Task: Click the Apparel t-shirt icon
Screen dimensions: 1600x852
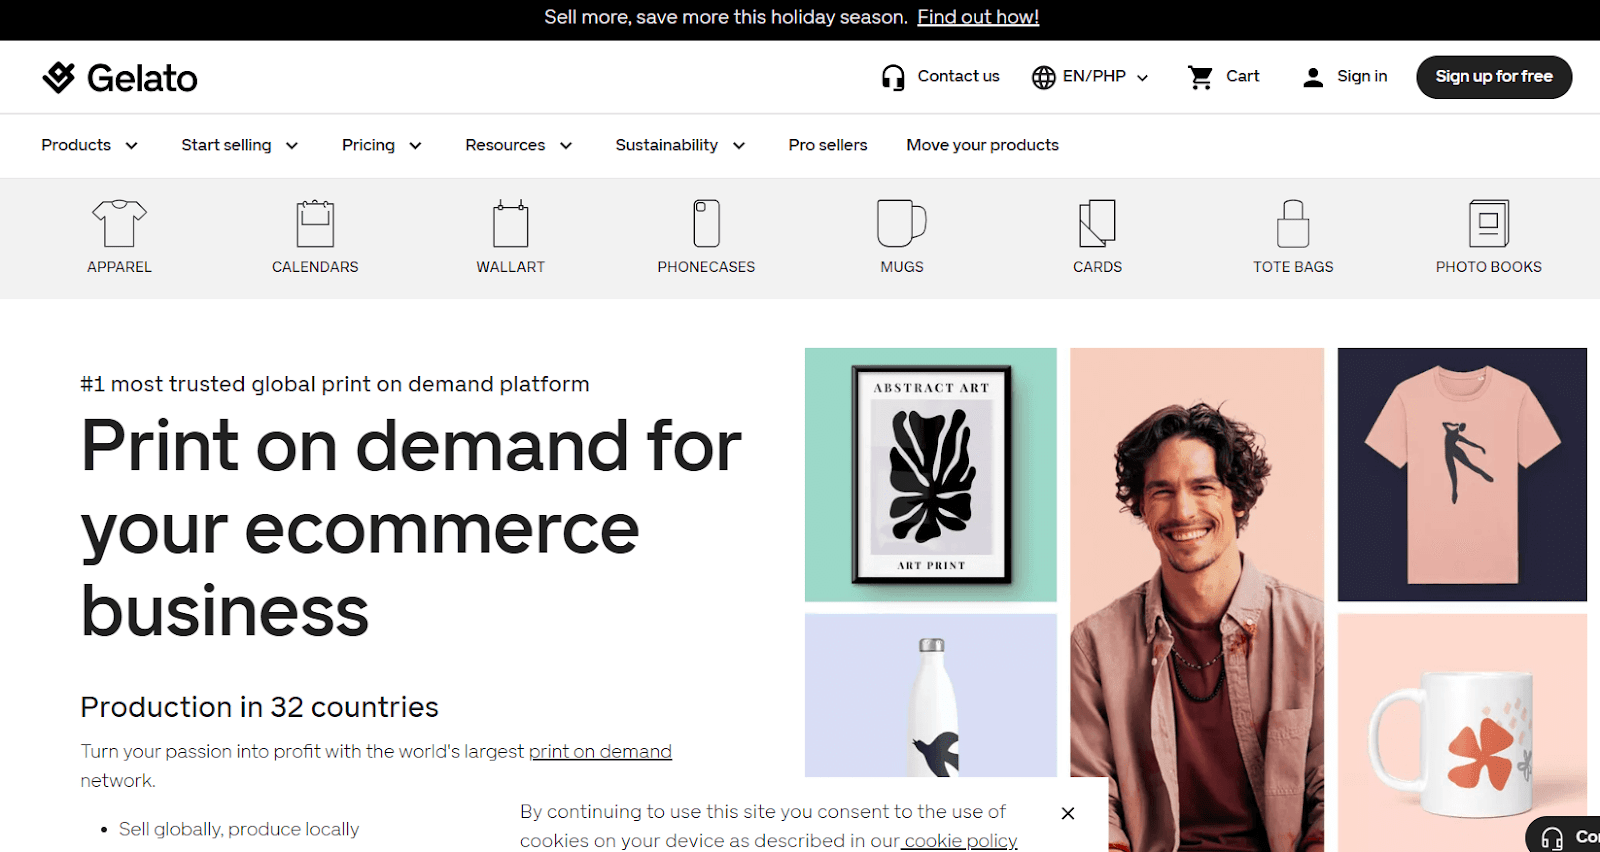Action: pos(119,223)
